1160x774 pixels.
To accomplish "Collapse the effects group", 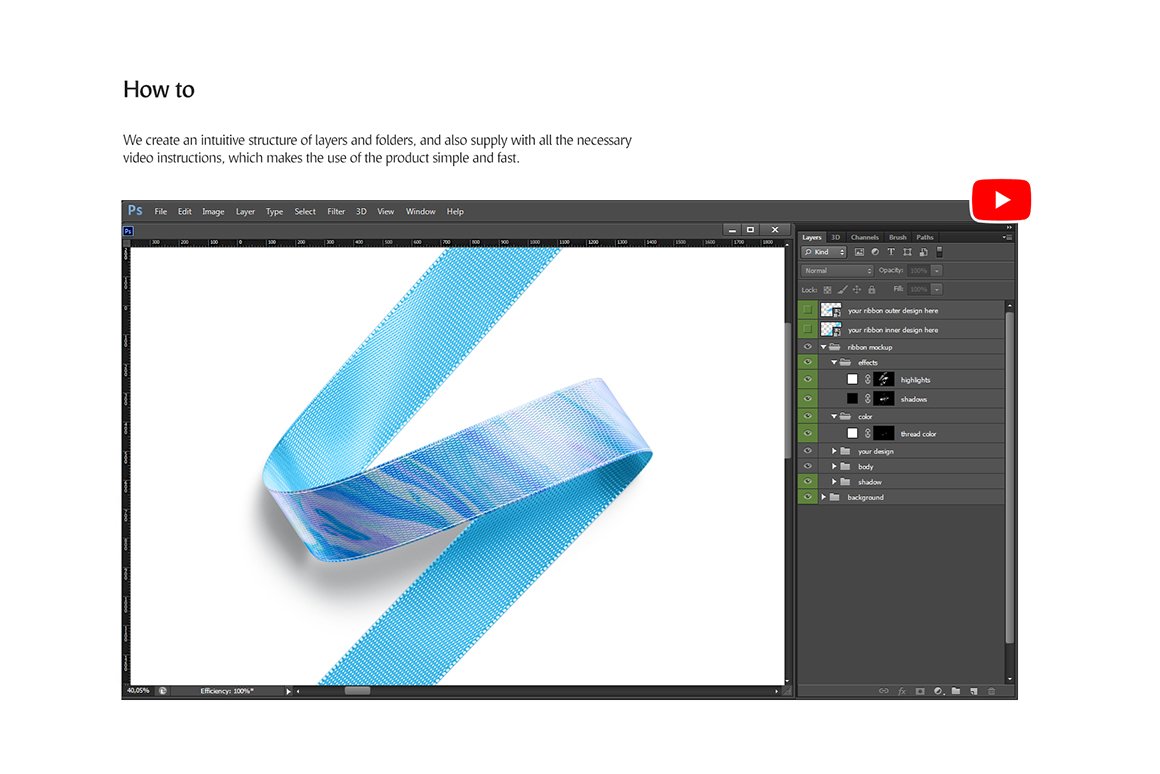I will [x=834, y=363].
